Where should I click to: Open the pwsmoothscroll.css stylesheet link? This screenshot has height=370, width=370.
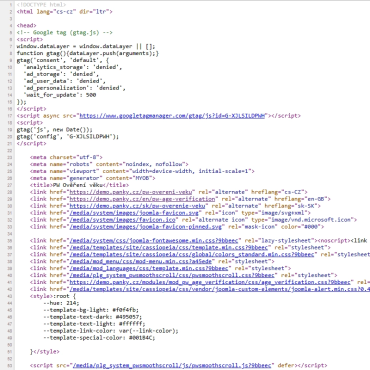point(172,275)
